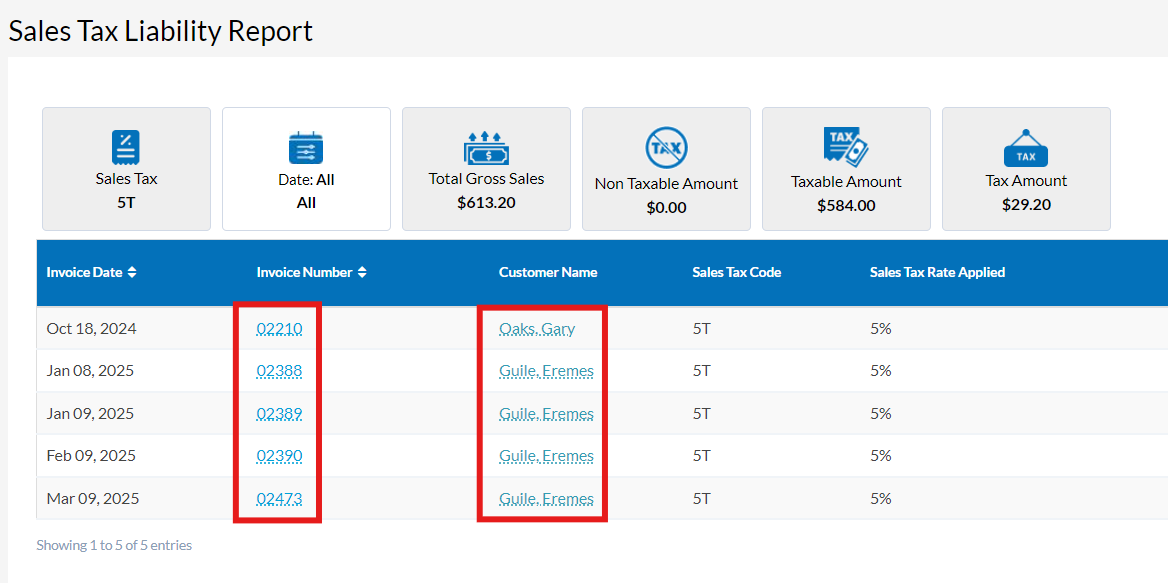Click the Customer Name column header

tap(548, 272)
